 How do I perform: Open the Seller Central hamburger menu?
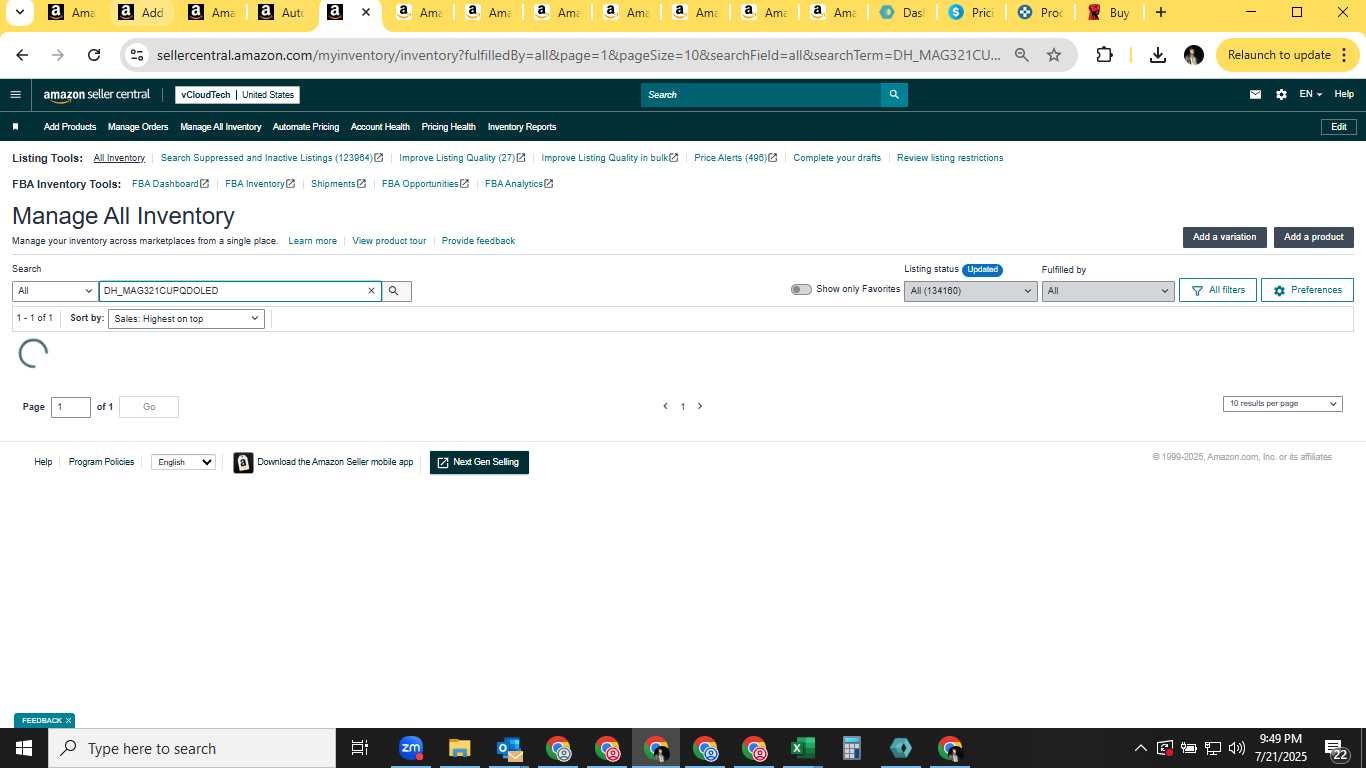[x=15, y=94]
